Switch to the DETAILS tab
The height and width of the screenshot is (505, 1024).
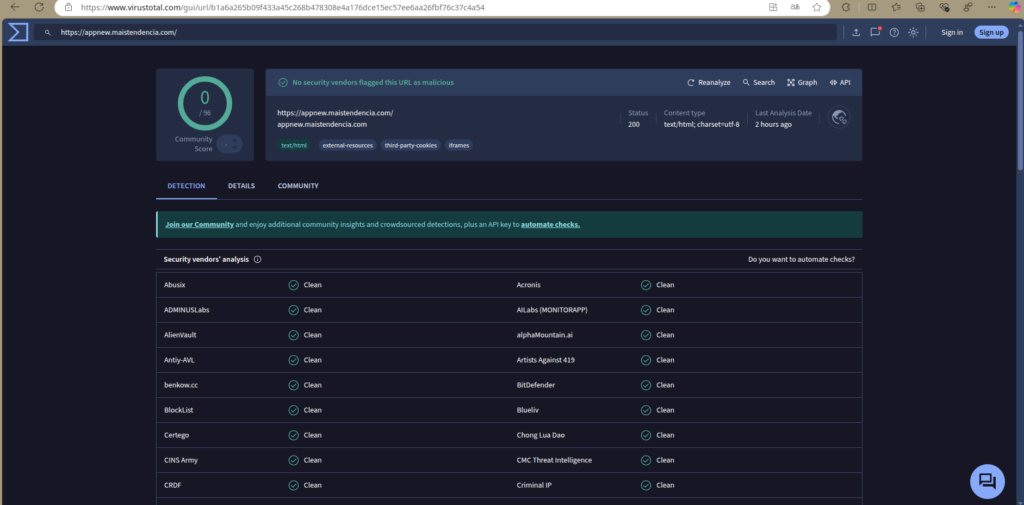click(242, 186)
